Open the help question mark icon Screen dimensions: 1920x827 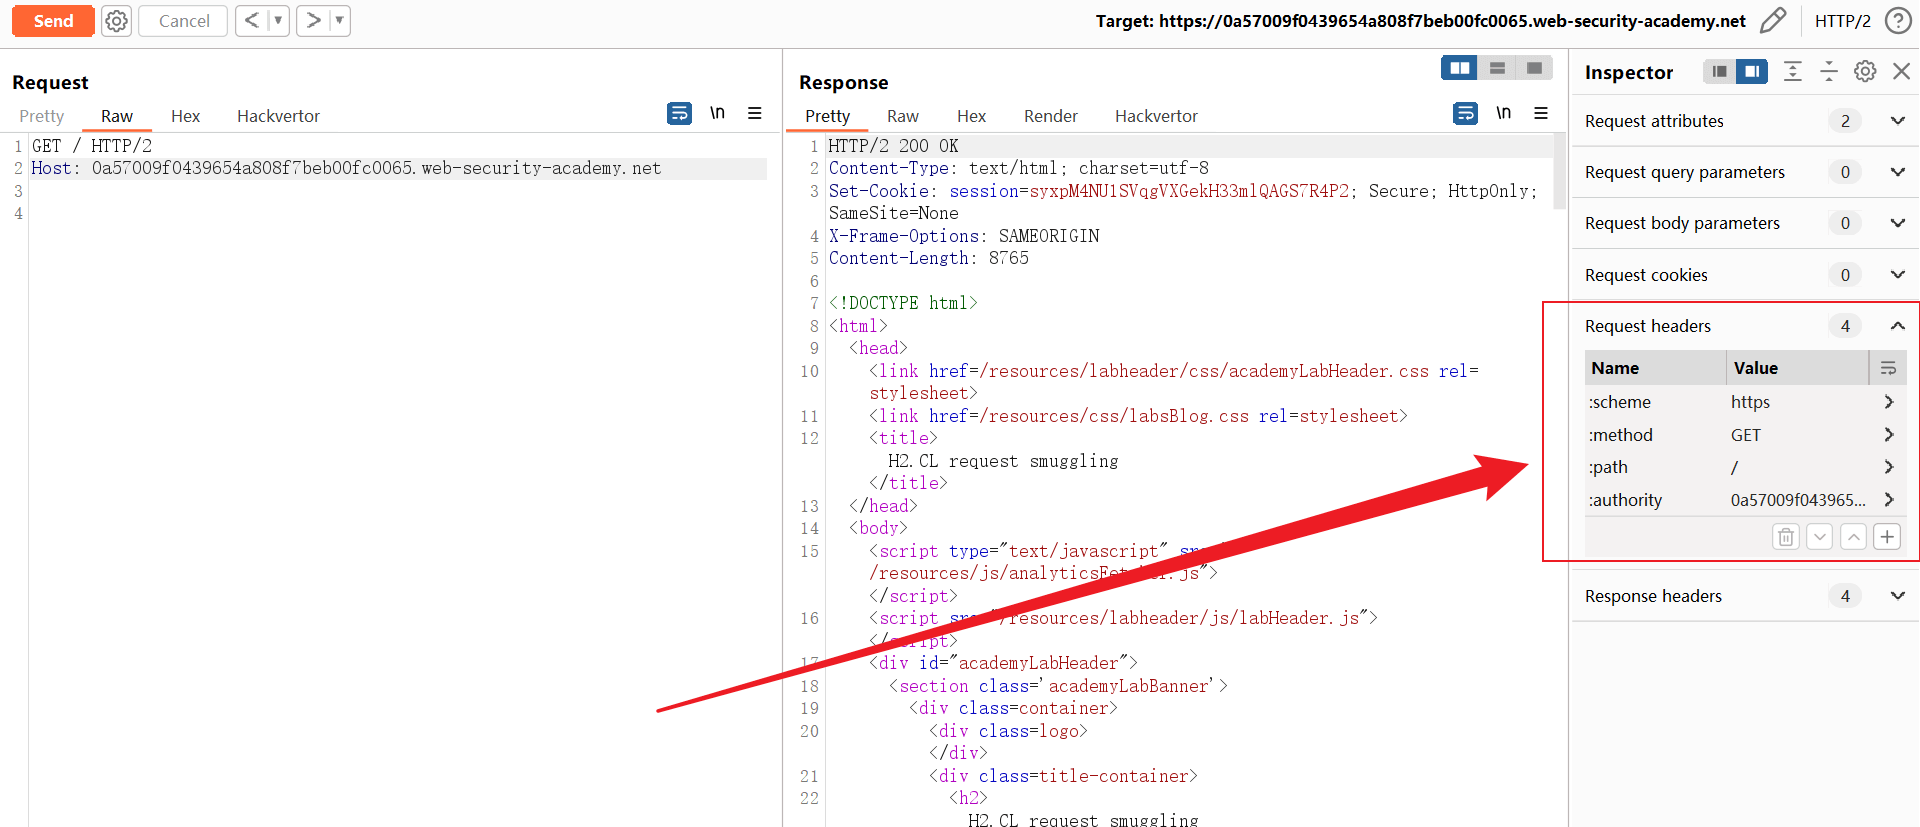click(x=1898, y=21)
